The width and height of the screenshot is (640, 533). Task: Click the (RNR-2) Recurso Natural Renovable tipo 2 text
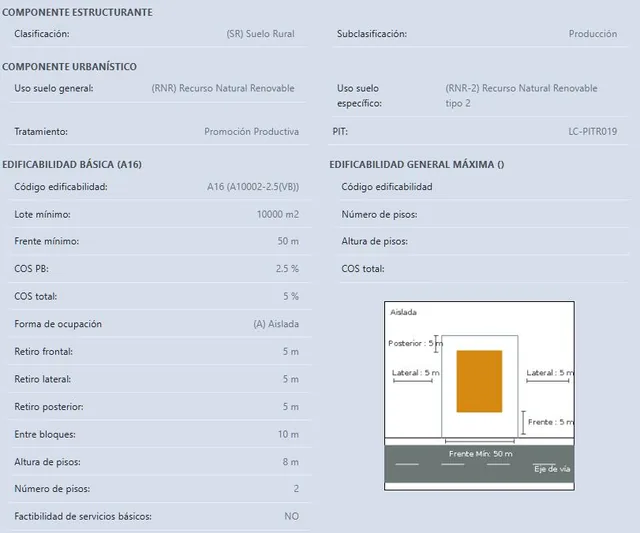pos(521,95)
